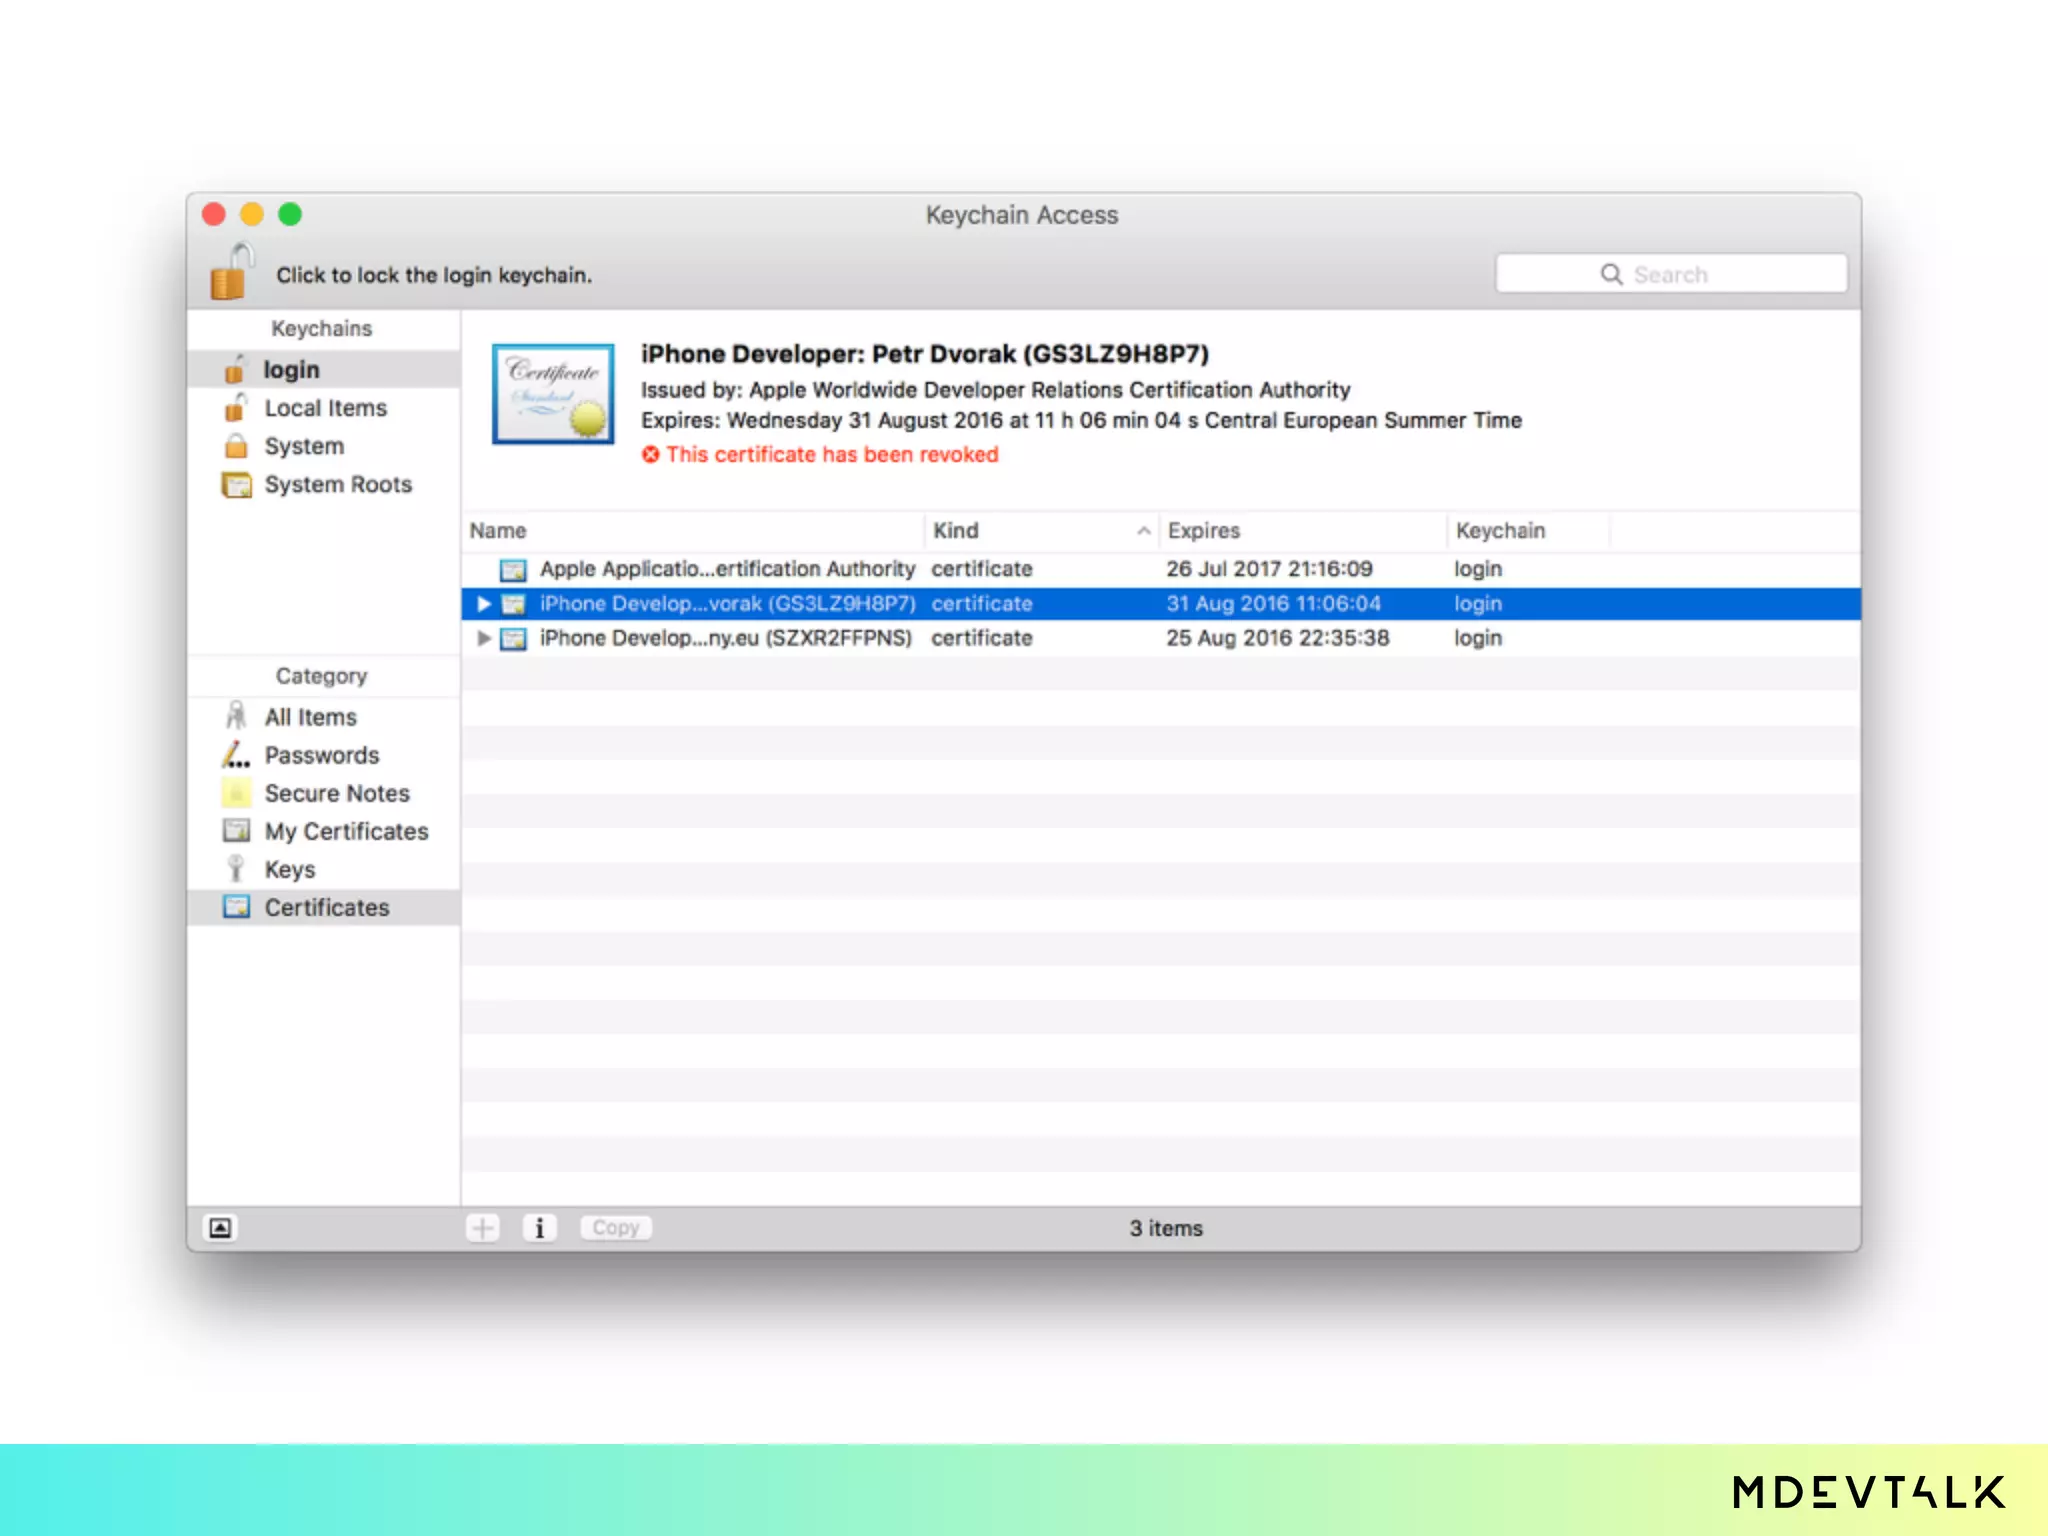Expand the iPhone Developer SZXR2FFPNS certificate row
Screen dimensions: 2048x1536
[x=484, y=638]
